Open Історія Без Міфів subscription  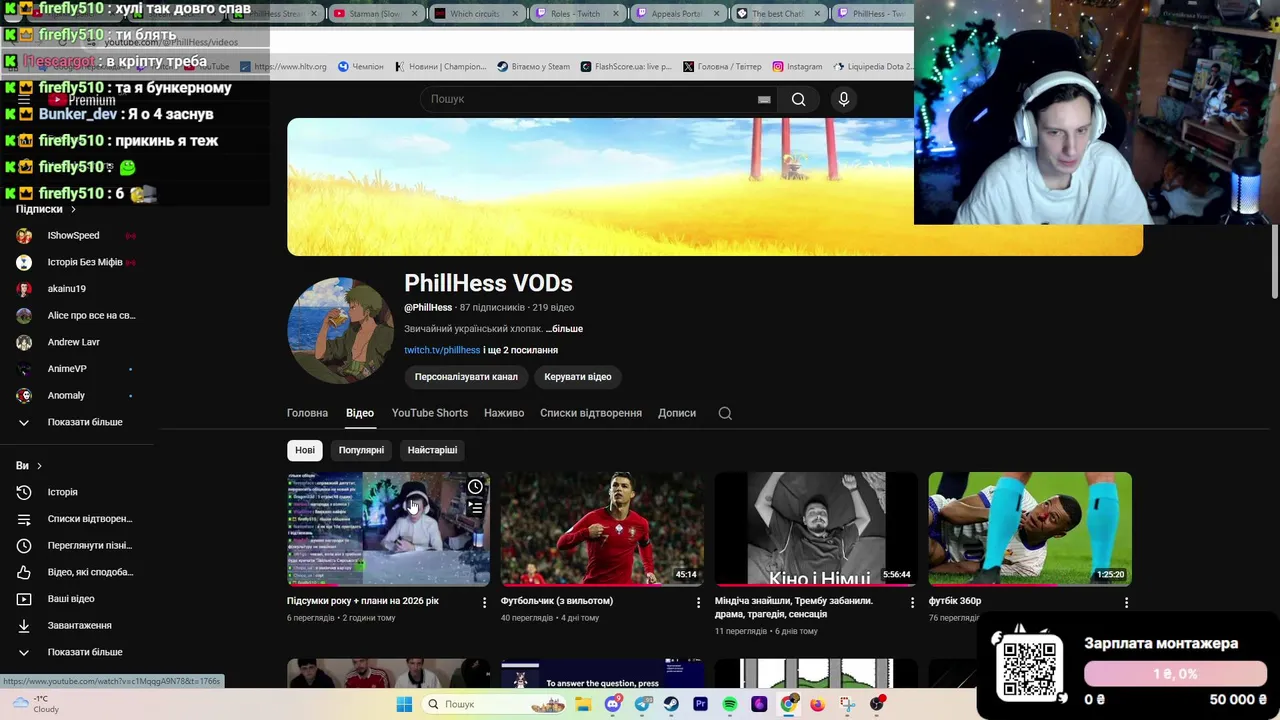(x=77, y=262)
